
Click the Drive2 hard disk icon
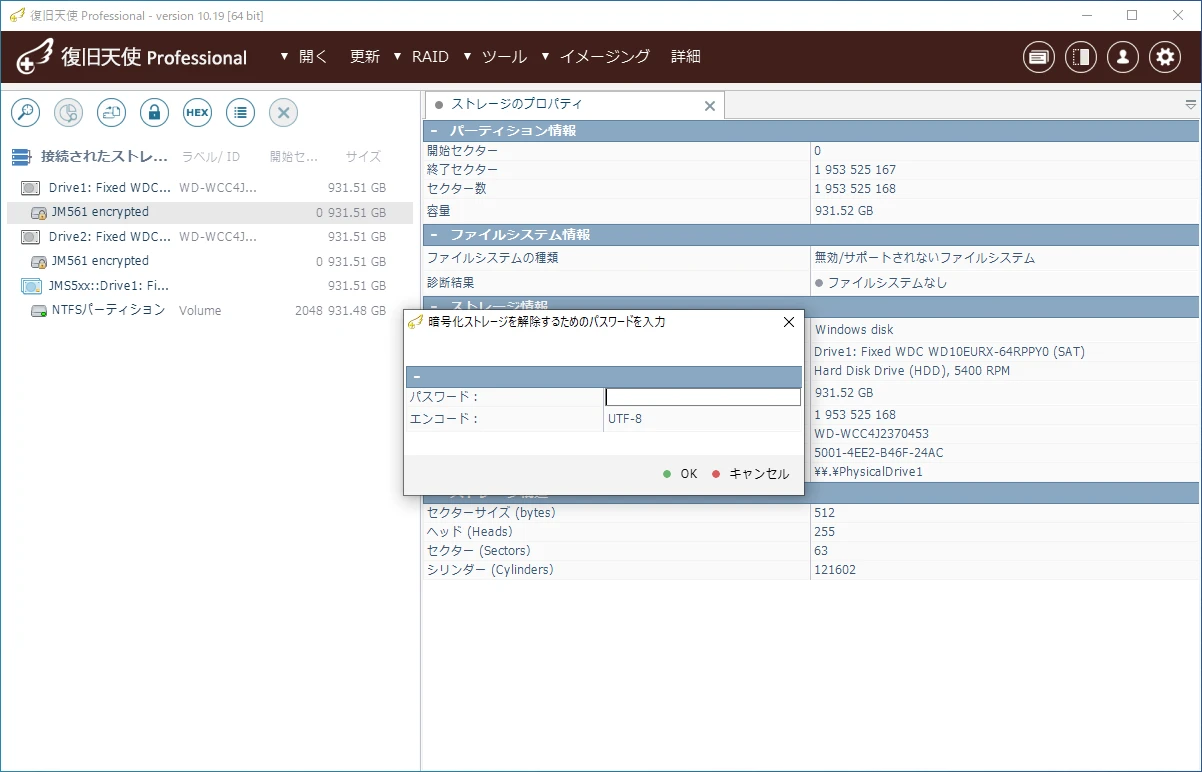point(31,237)
